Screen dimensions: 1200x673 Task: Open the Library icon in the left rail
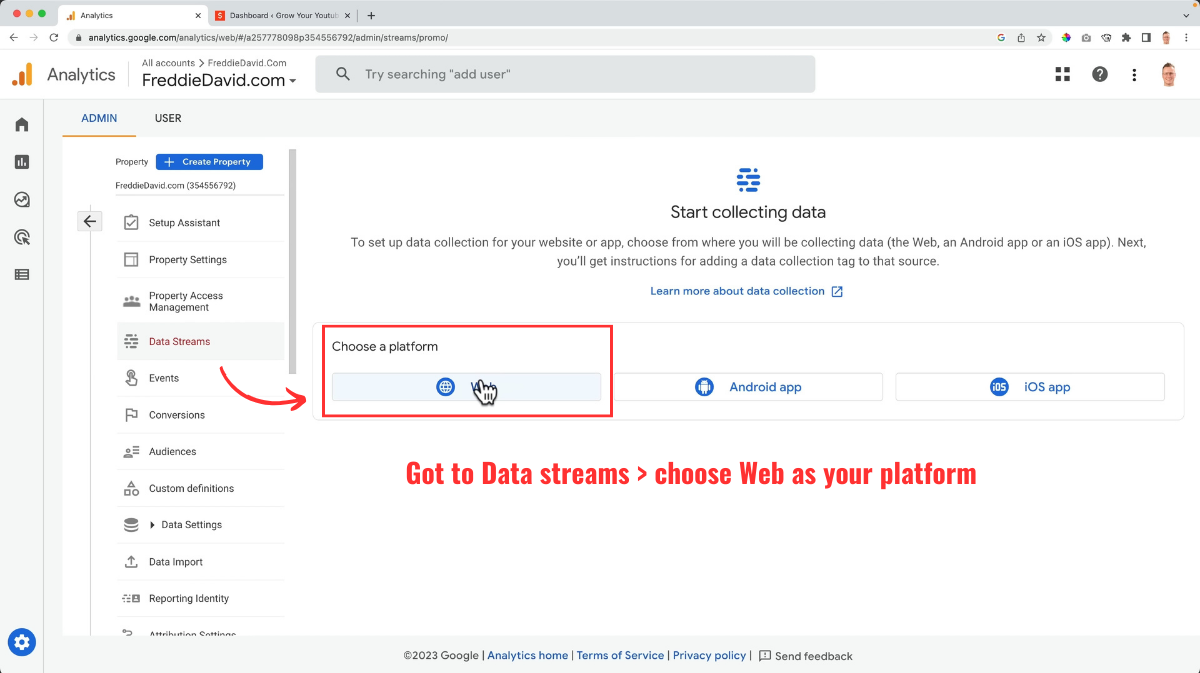tap(21, 274)
